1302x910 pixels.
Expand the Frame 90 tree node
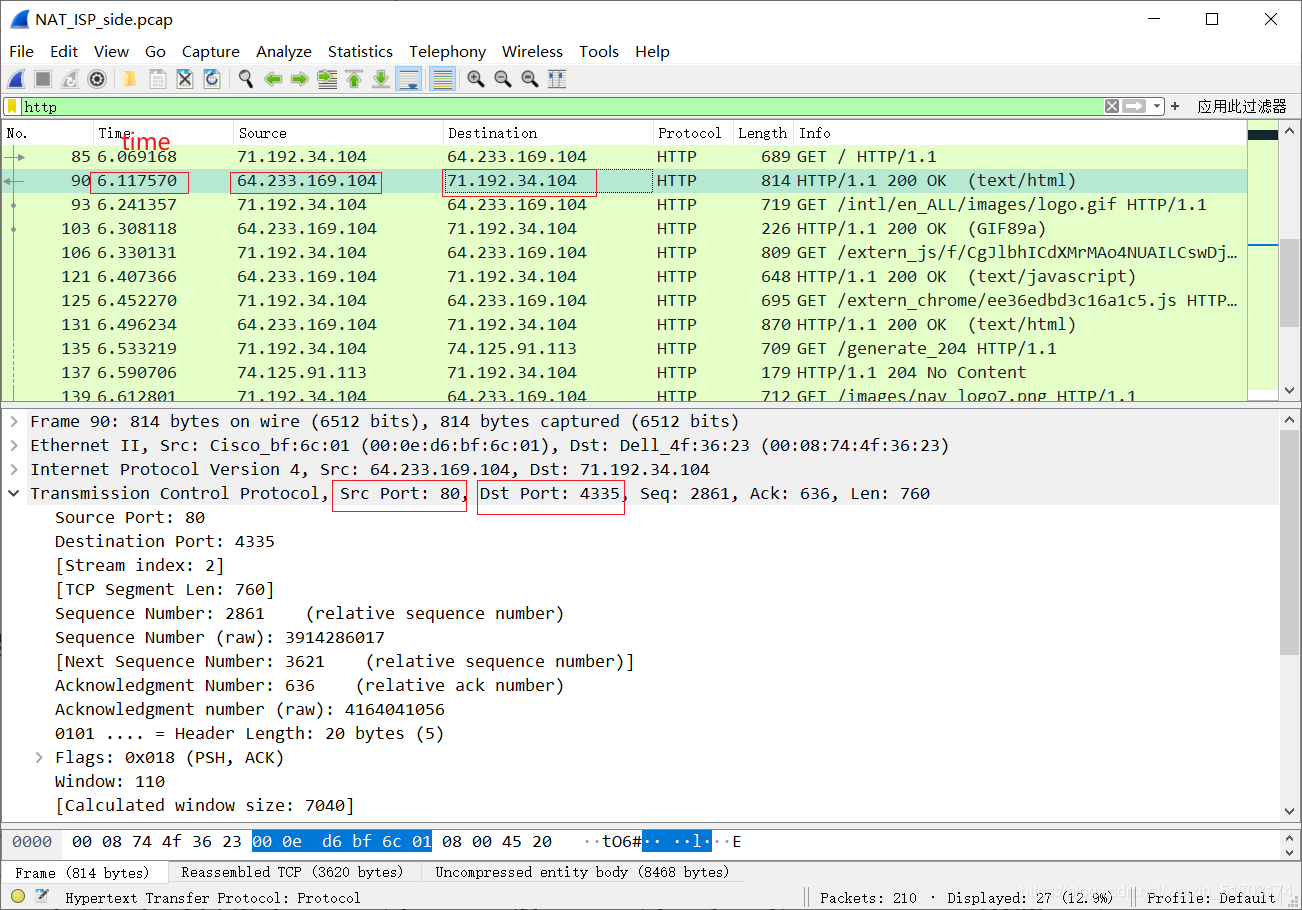coord(14,421)
